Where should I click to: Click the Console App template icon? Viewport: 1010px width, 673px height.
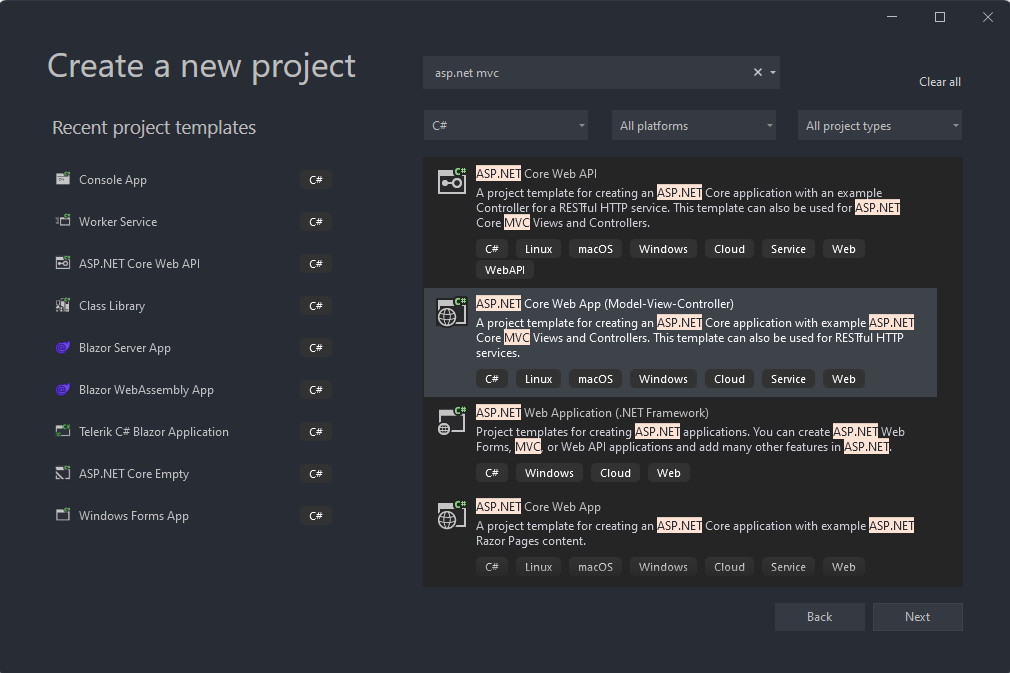click(62, 180)
